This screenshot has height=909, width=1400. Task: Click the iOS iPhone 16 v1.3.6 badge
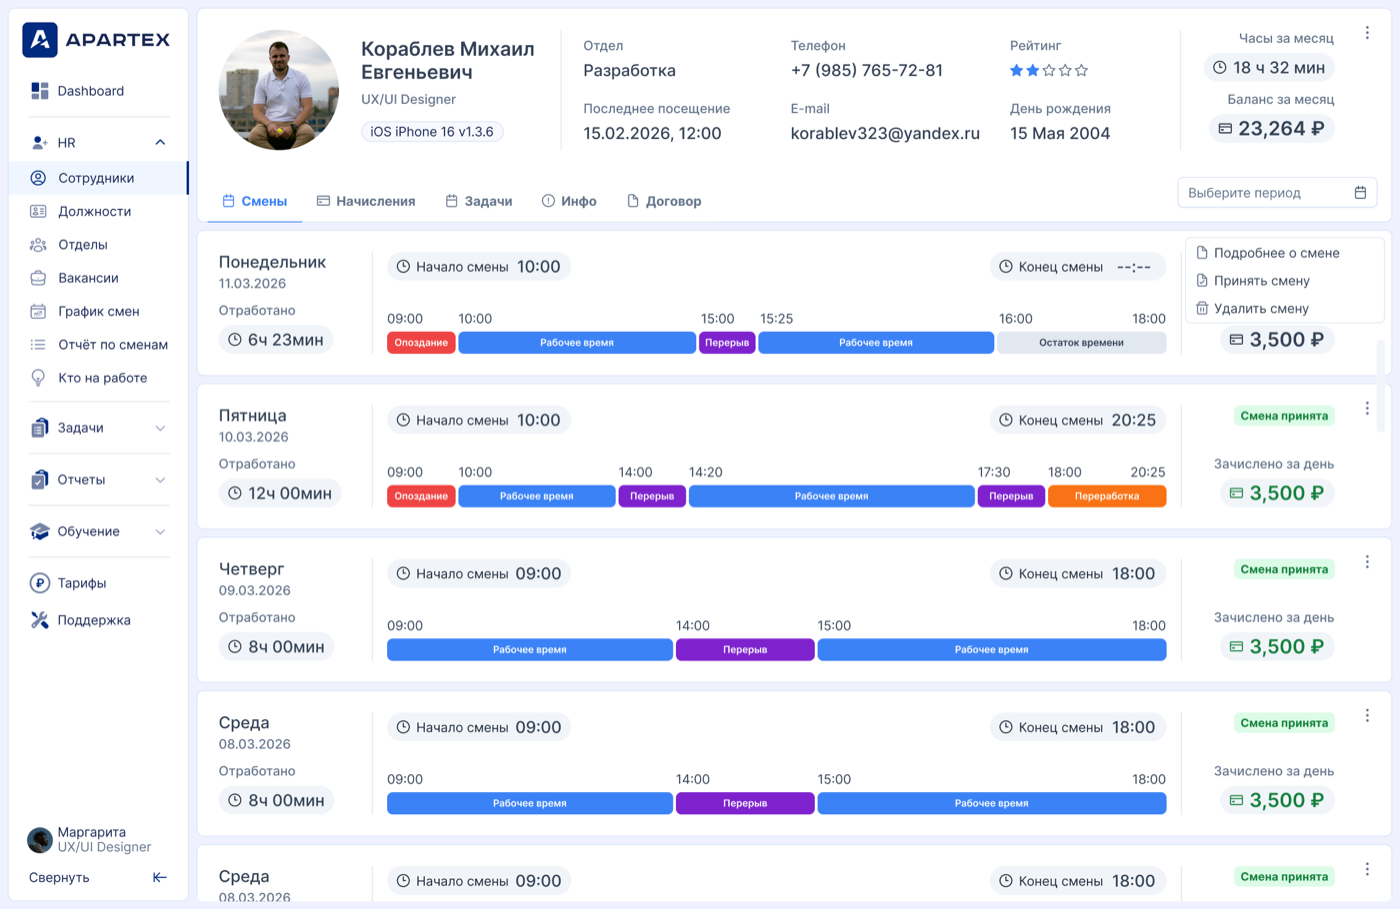[x=432, y=132]
